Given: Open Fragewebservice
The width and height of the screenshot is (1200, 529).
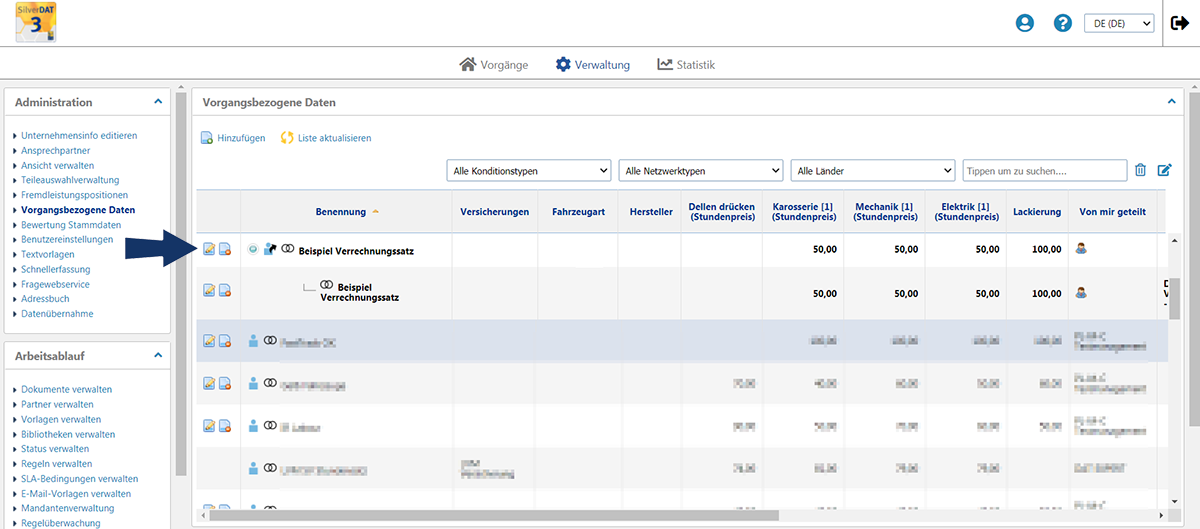Looking at the screenshot, I should point(55,284).
